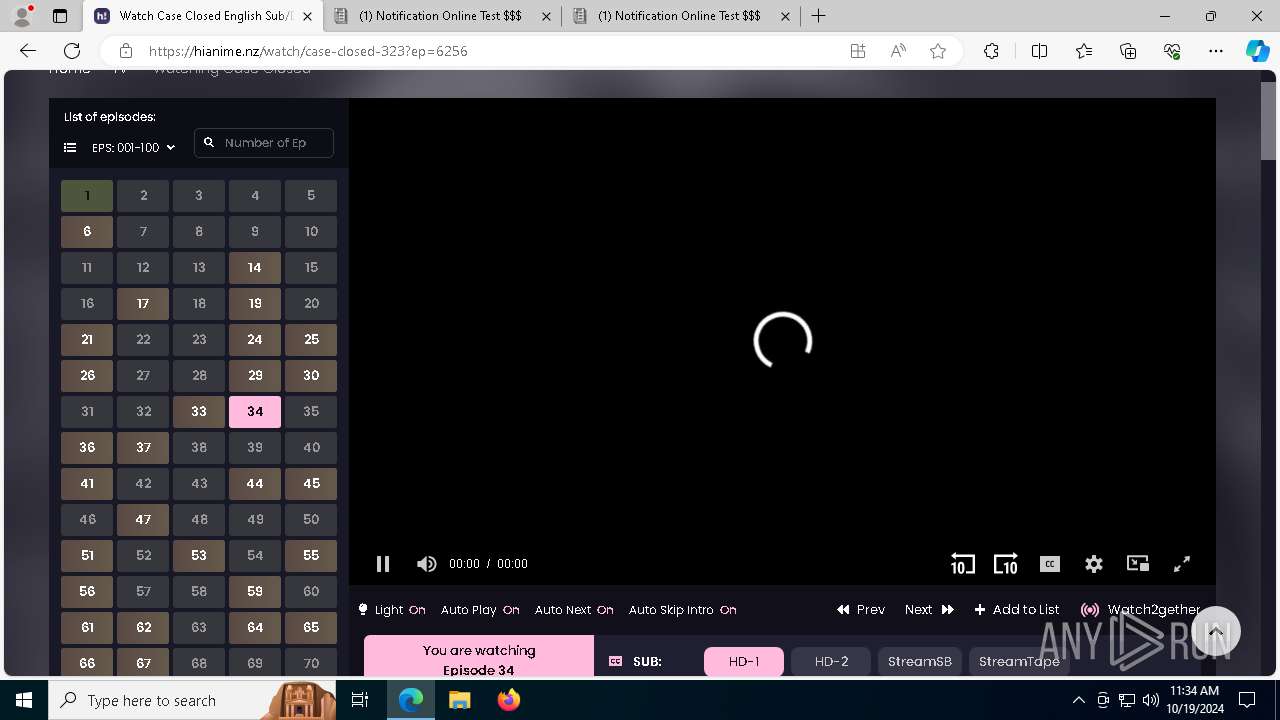Enable picture-in-picture mode
Image resolution: width=1280 pixels, height=720 pixels.
pos(1138,564)
